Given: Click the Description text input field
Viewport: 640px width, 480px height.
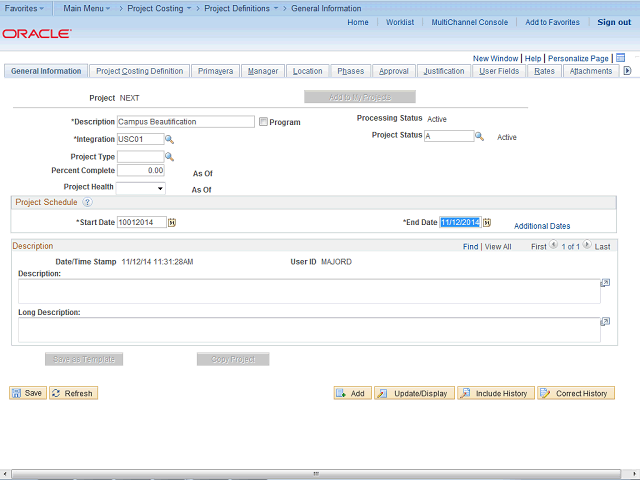Looking at the screenshot, I should coord(185,122).
